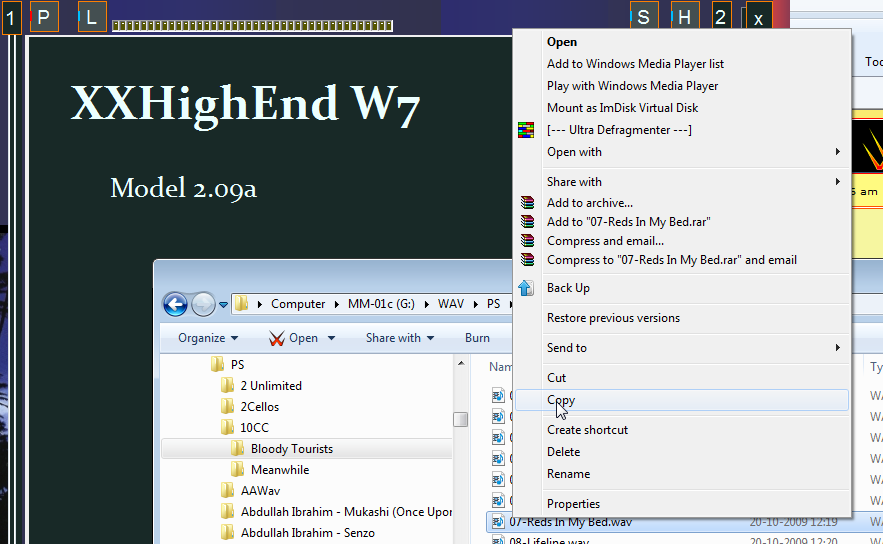Click the Ultra Defragmenter colored icon
Image resolution: width=883 pixels, height=544 pixels.
(526, 130)
